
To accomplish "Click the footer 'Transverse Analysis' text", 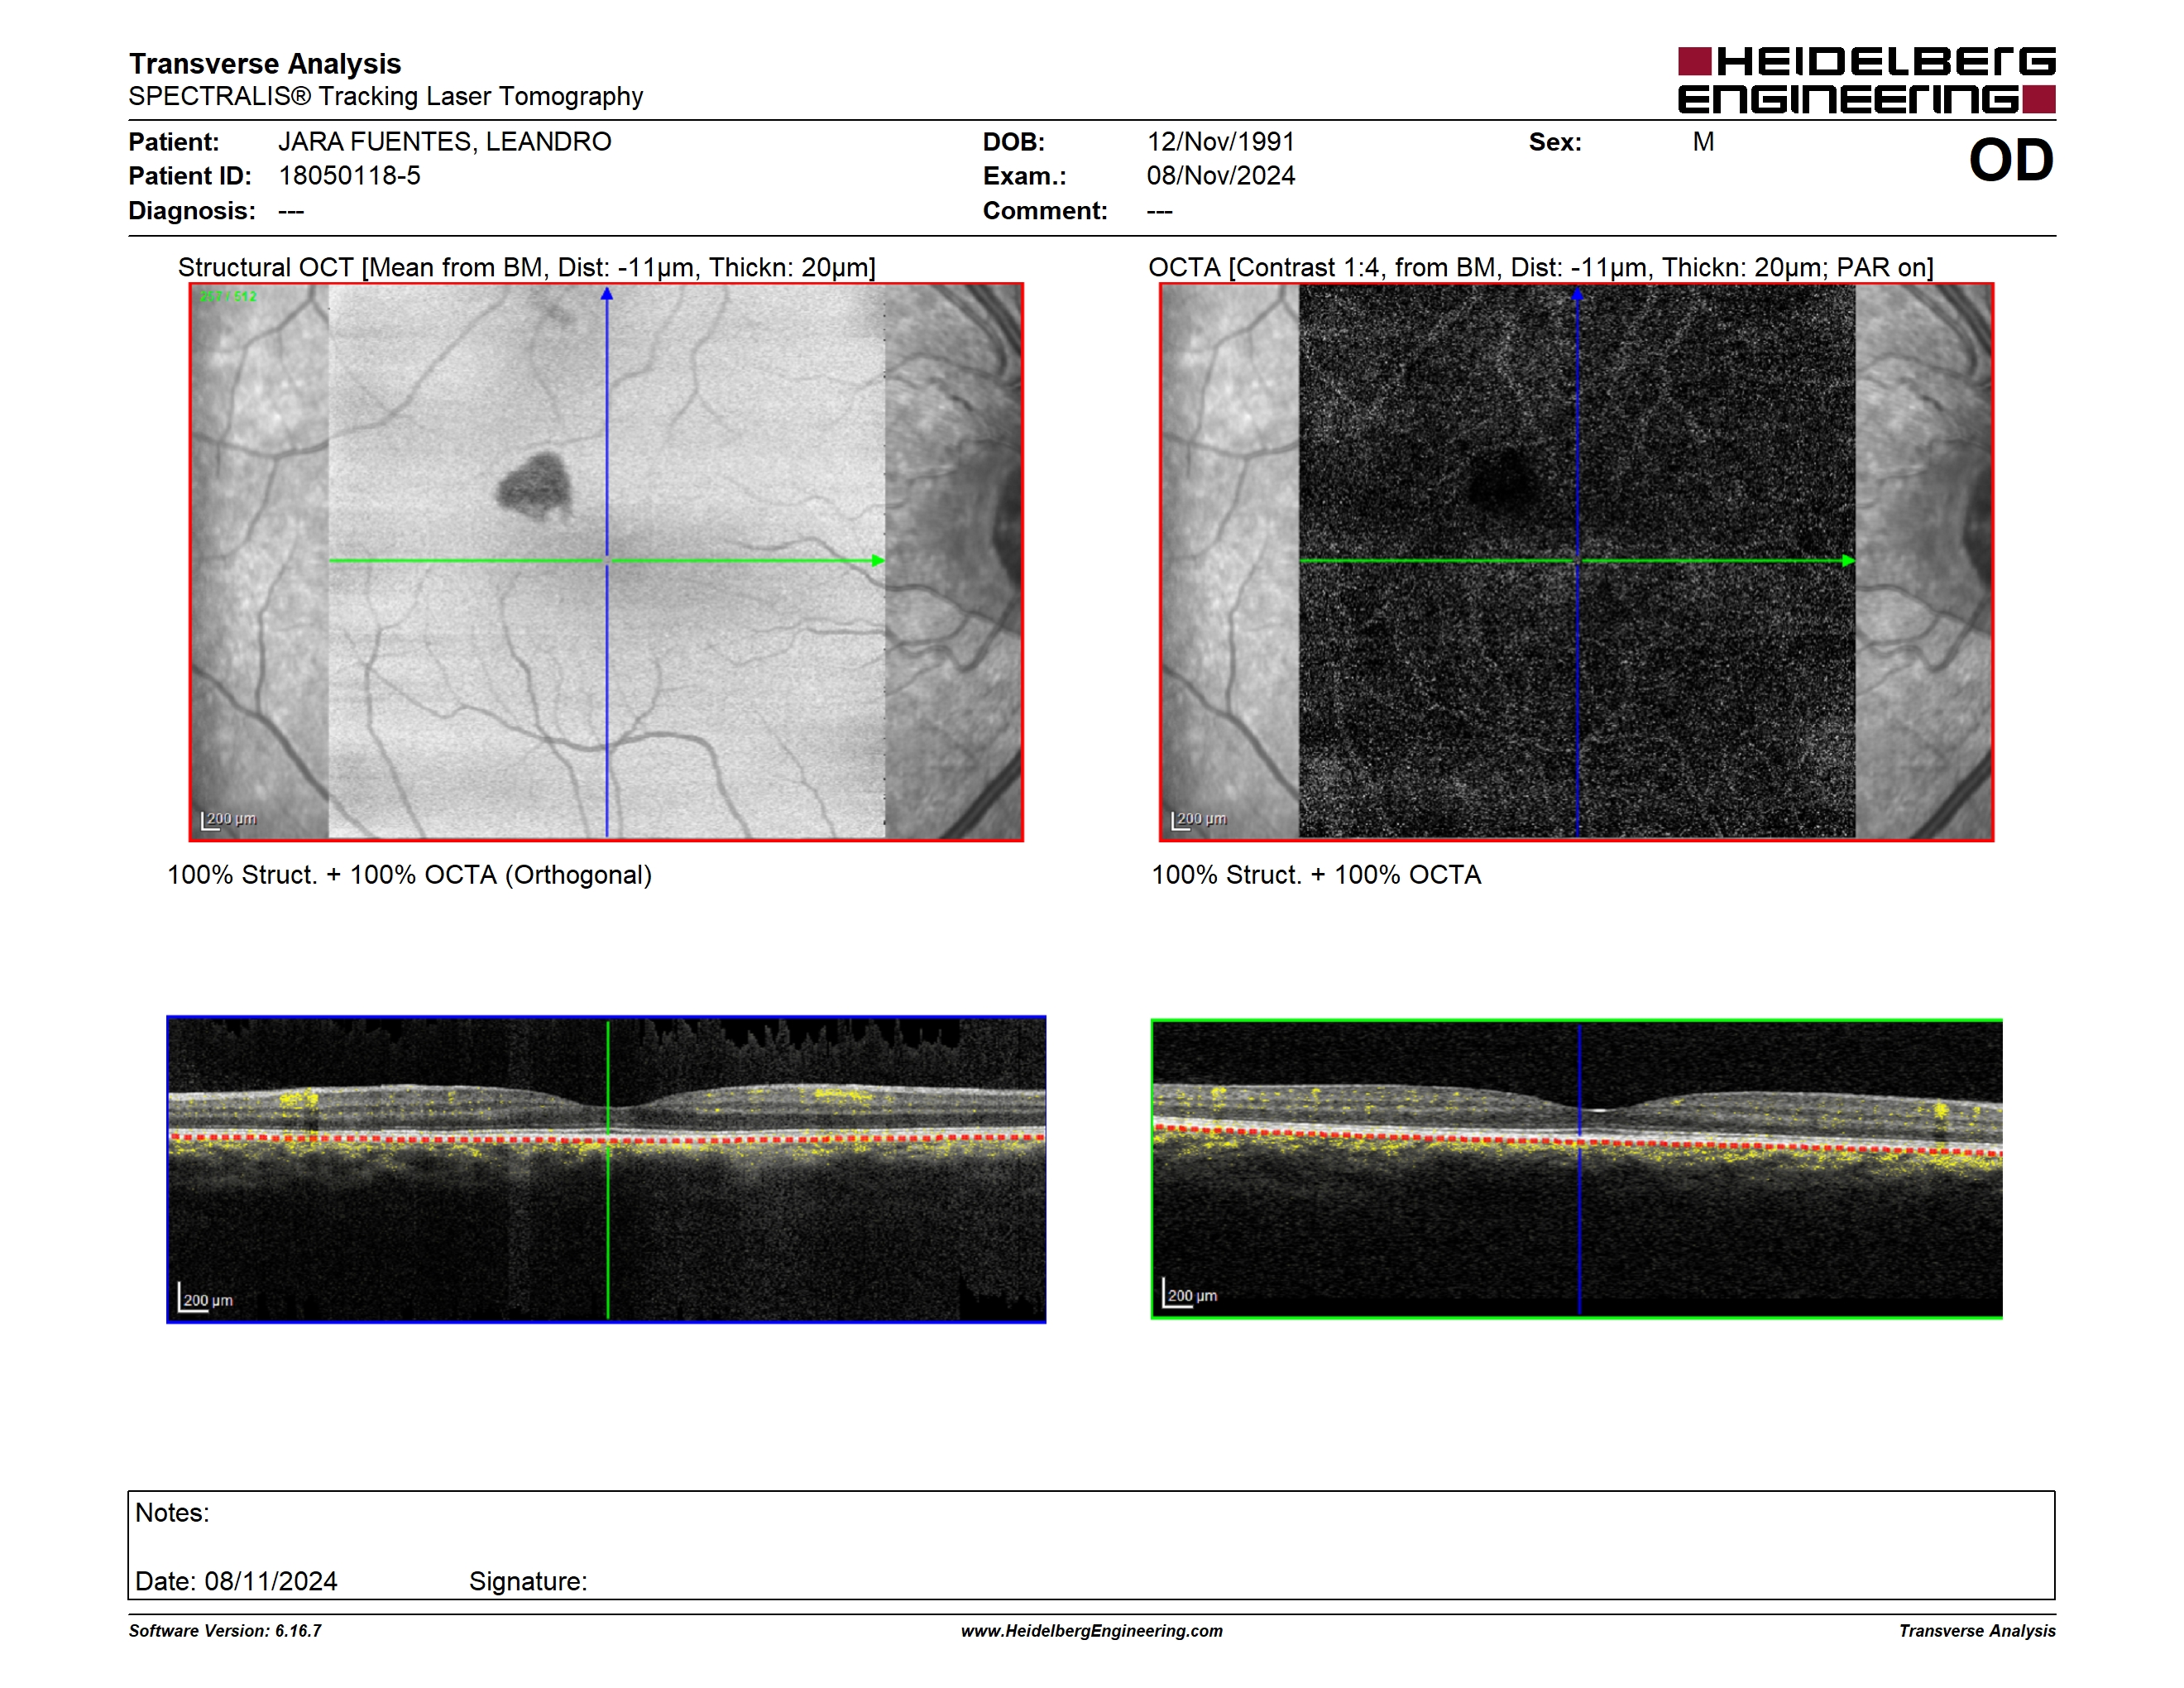I will pos(1977,1631).
